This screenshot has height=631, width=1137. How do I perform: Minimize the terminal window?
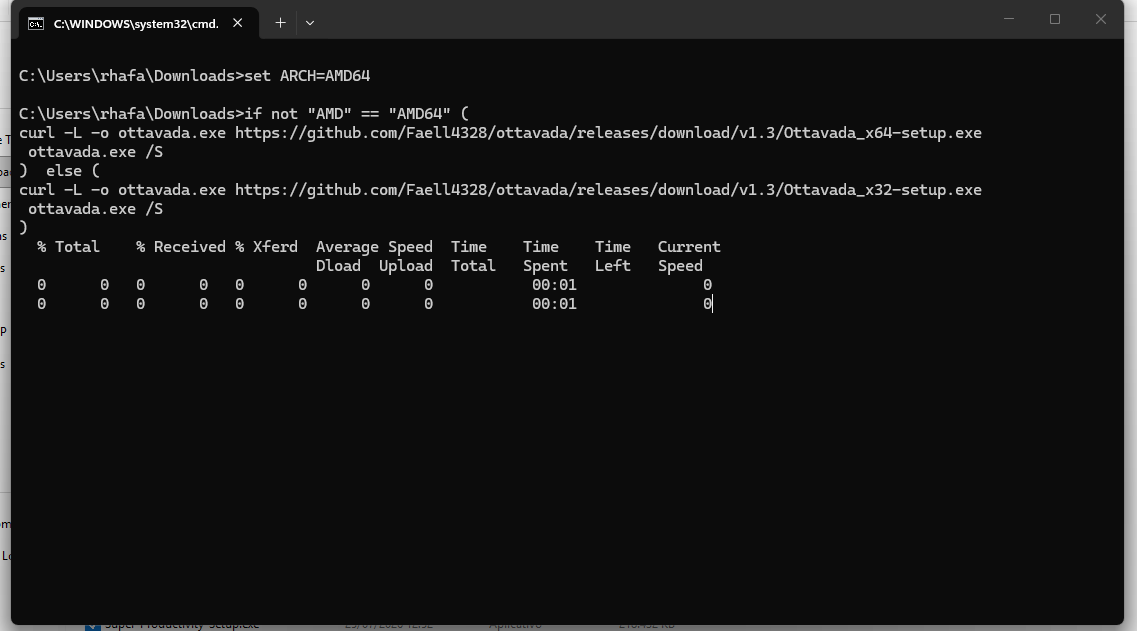(x=1009, y=20)
